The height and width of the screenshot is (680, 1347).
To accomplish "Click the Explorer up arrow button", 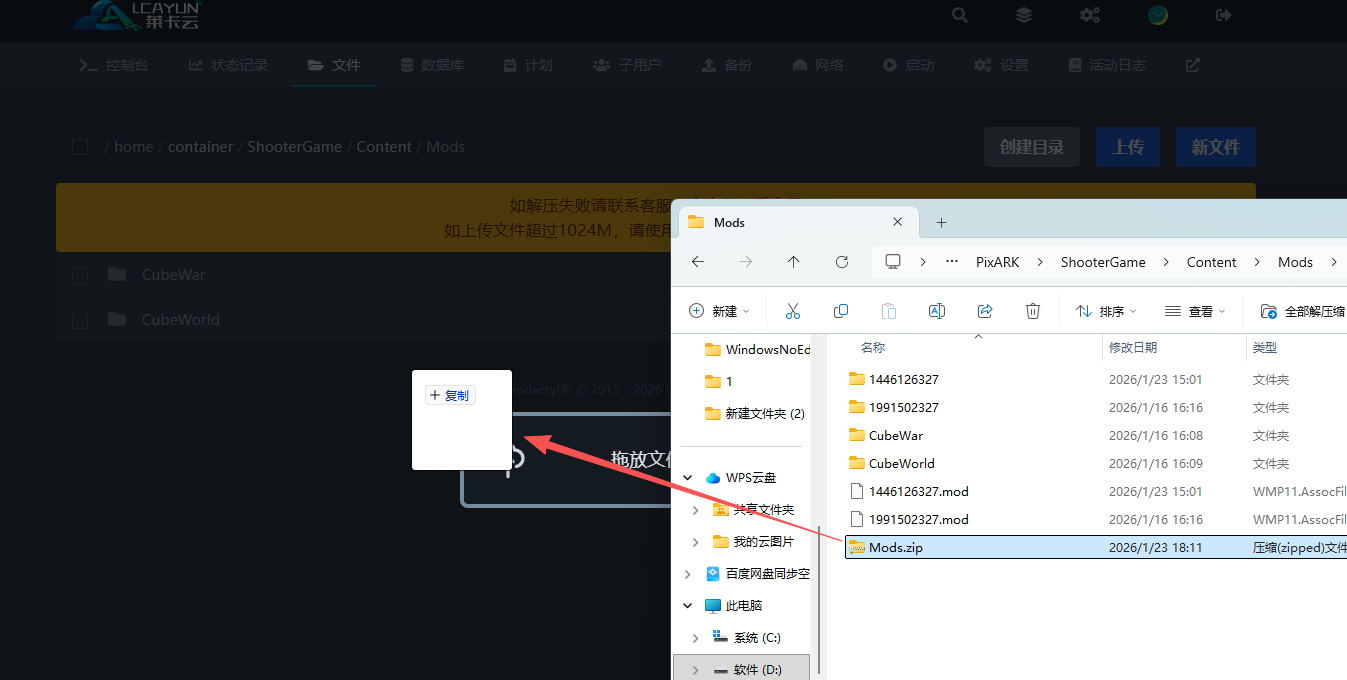I will pyautogui.click(x=794, y=262).
